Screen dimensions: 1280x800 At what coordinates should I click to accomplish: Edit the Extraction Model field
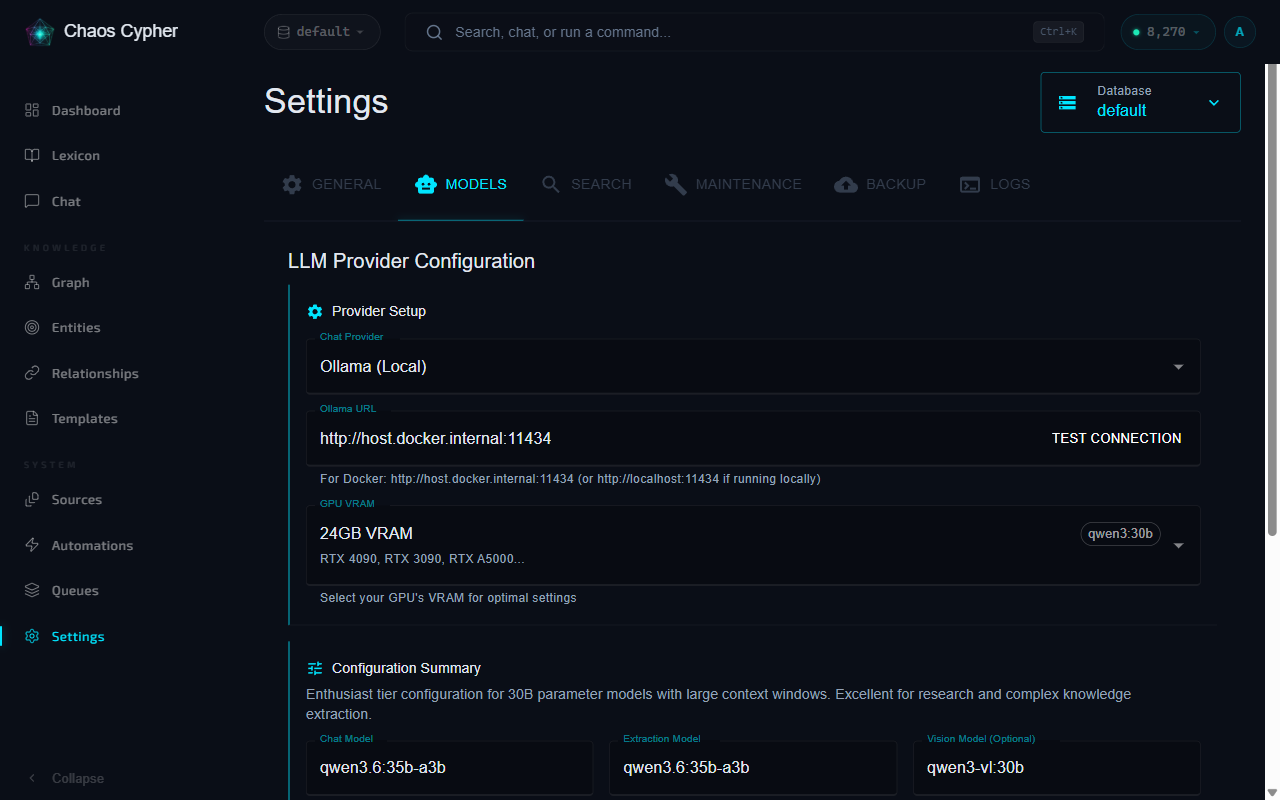tap(752, 768)
